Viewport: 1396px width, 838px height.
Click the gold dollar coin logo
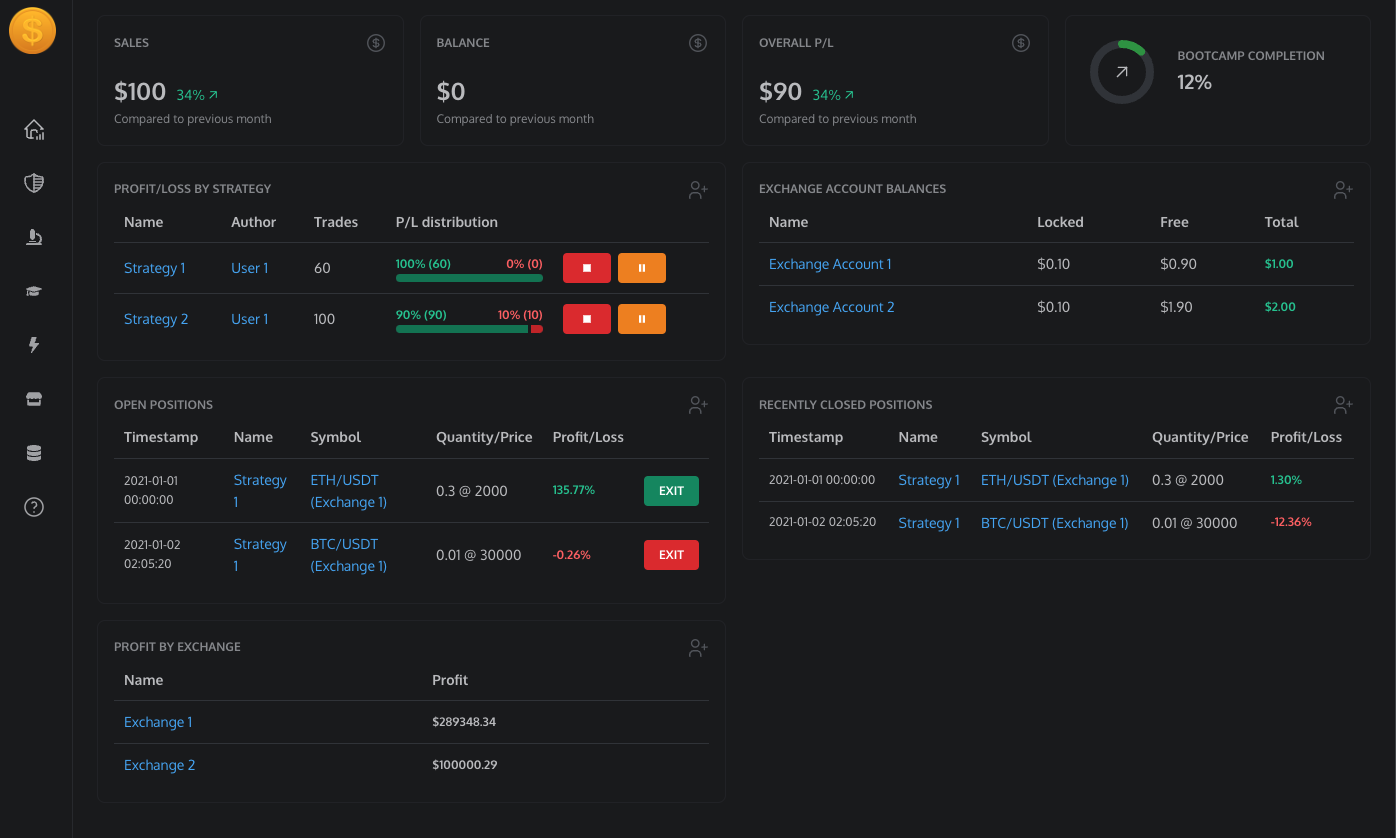(32, 31)
